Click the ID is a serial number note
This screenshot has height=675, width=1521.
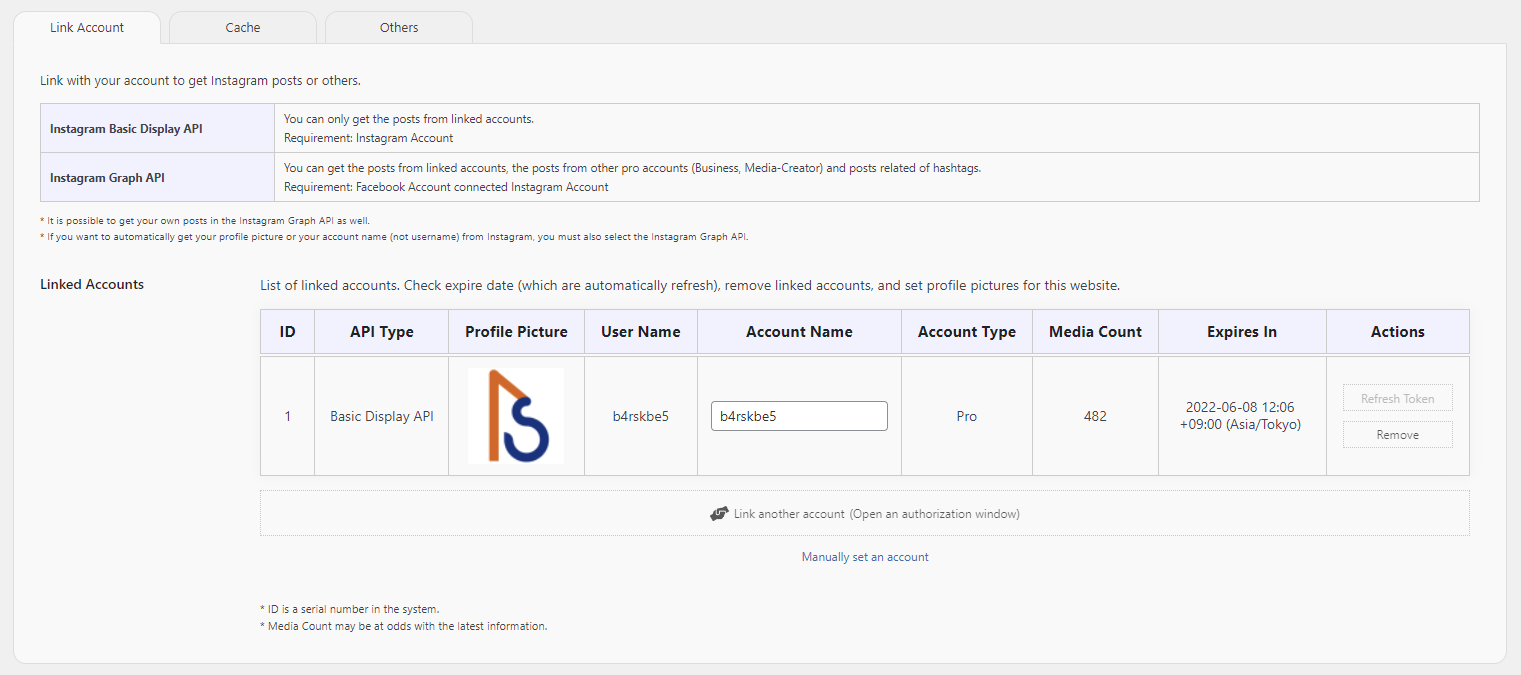(x=349, y=608)
